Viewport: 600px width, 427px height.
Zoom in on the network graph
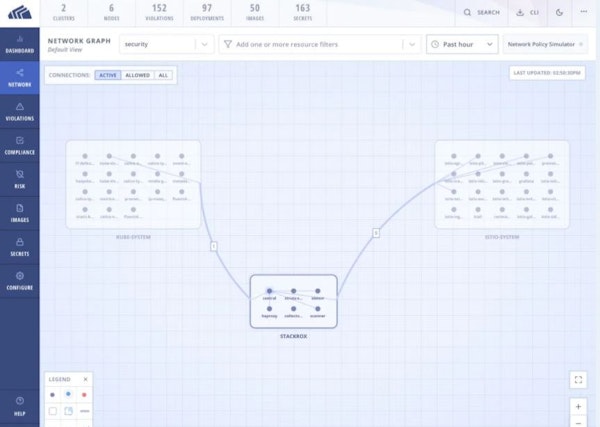[578, 407]
